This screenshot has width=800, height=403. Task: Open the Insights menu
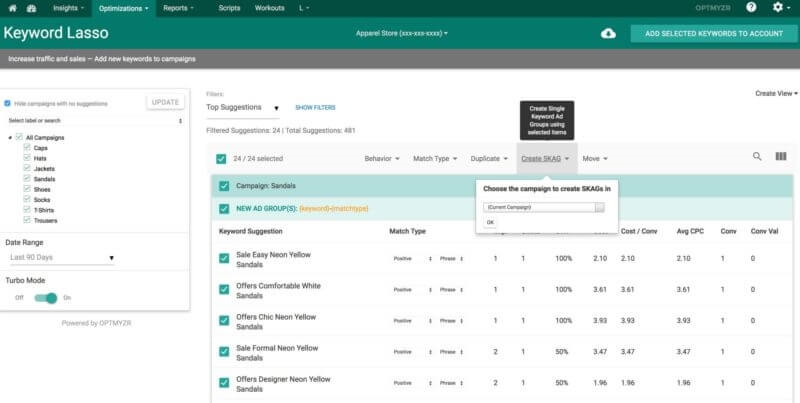pos(68,8)
